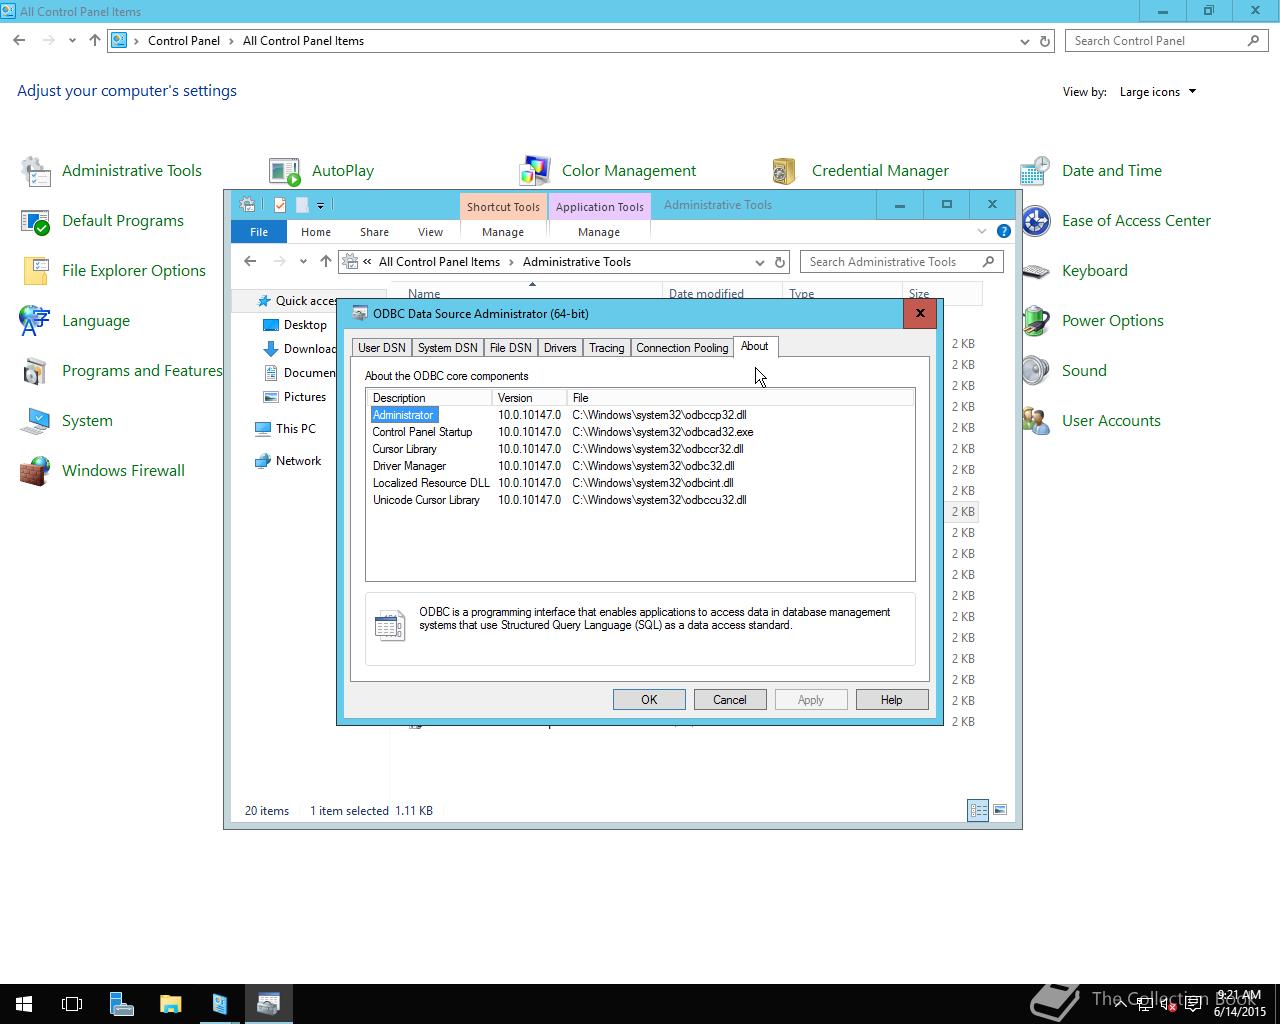Sort by the Version column header
1280x1024 pixels.
529,398
